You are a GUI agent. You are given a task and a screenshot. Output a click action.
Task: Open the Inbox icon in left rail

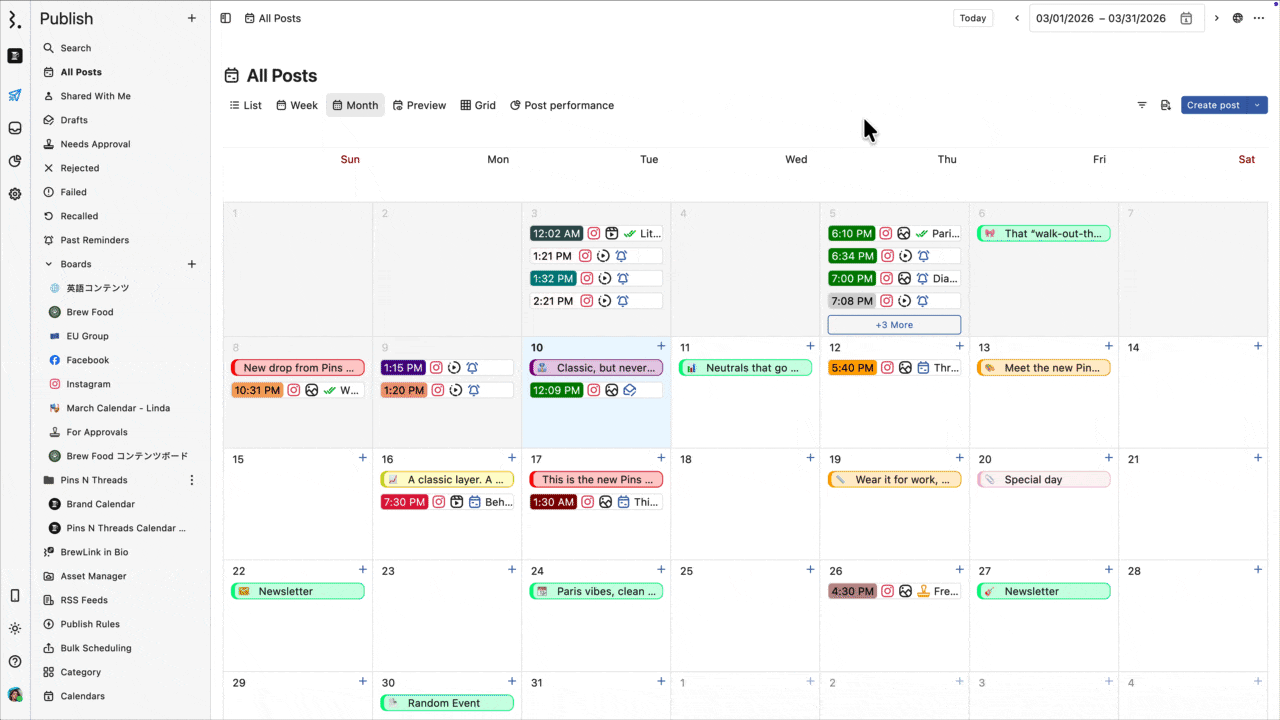15,128
